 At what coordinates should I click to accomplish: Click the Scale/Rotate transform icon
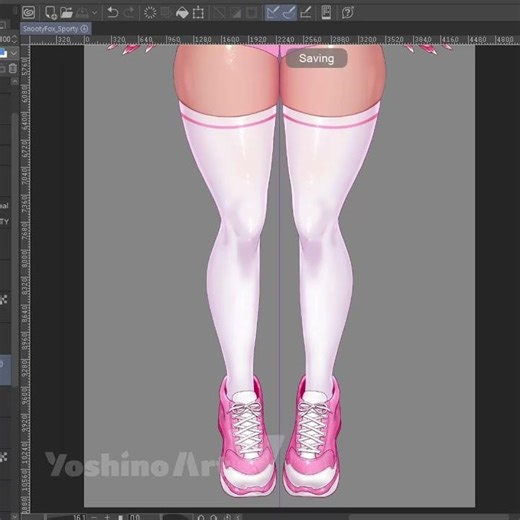click(x=198, y=13)
